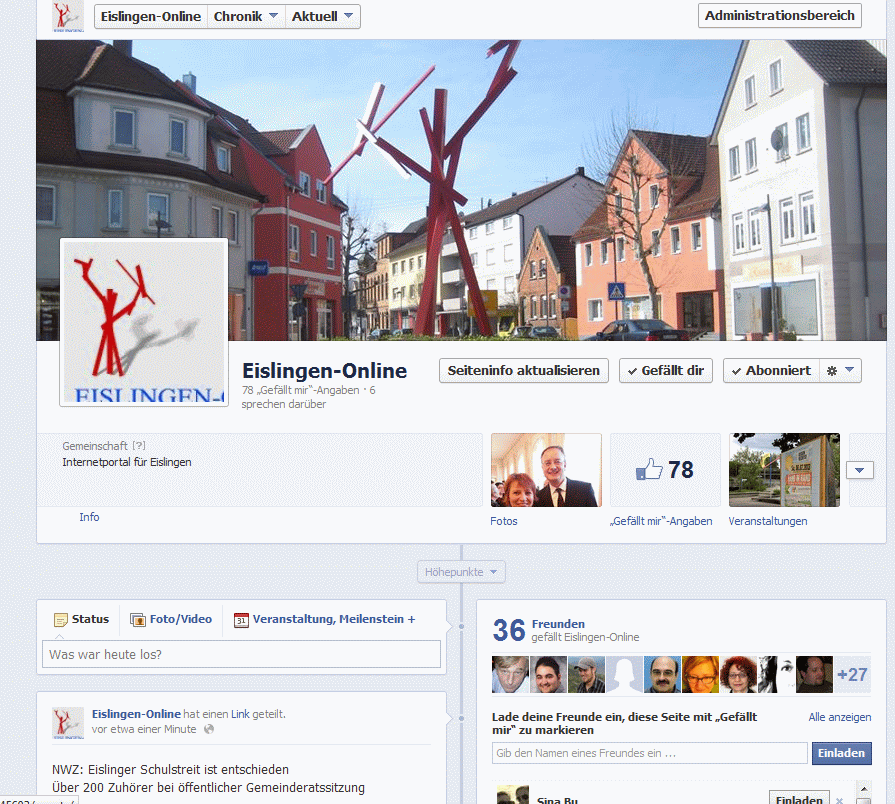Click the post author's profile logo thumbnail
Screen dimensions: 895x804
pyautogui.click(x=68, y=722)
